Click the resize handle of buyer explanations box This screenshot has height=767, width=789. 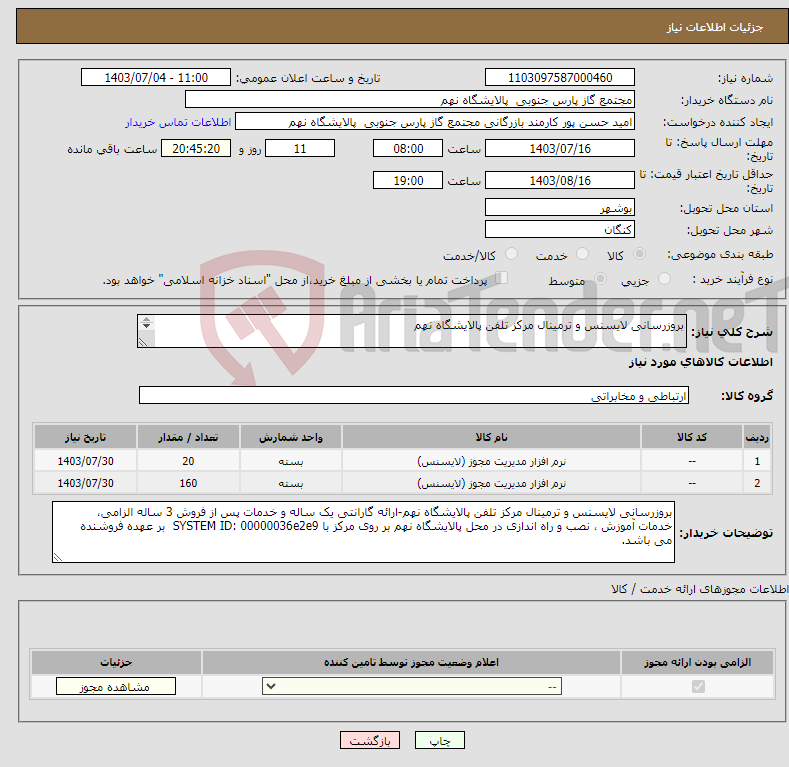tap(57, 557)
